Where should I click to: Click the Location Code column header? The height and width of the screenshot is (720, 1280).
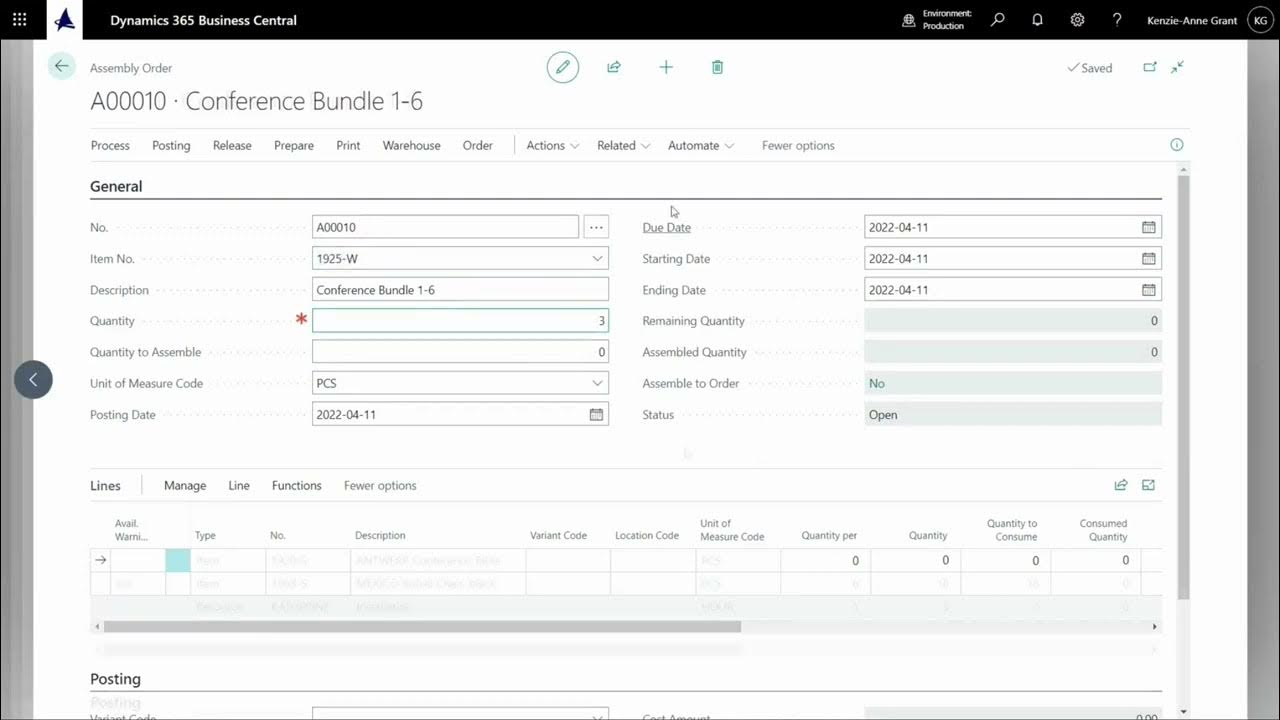pyautogui.click(x=647, y=535)
